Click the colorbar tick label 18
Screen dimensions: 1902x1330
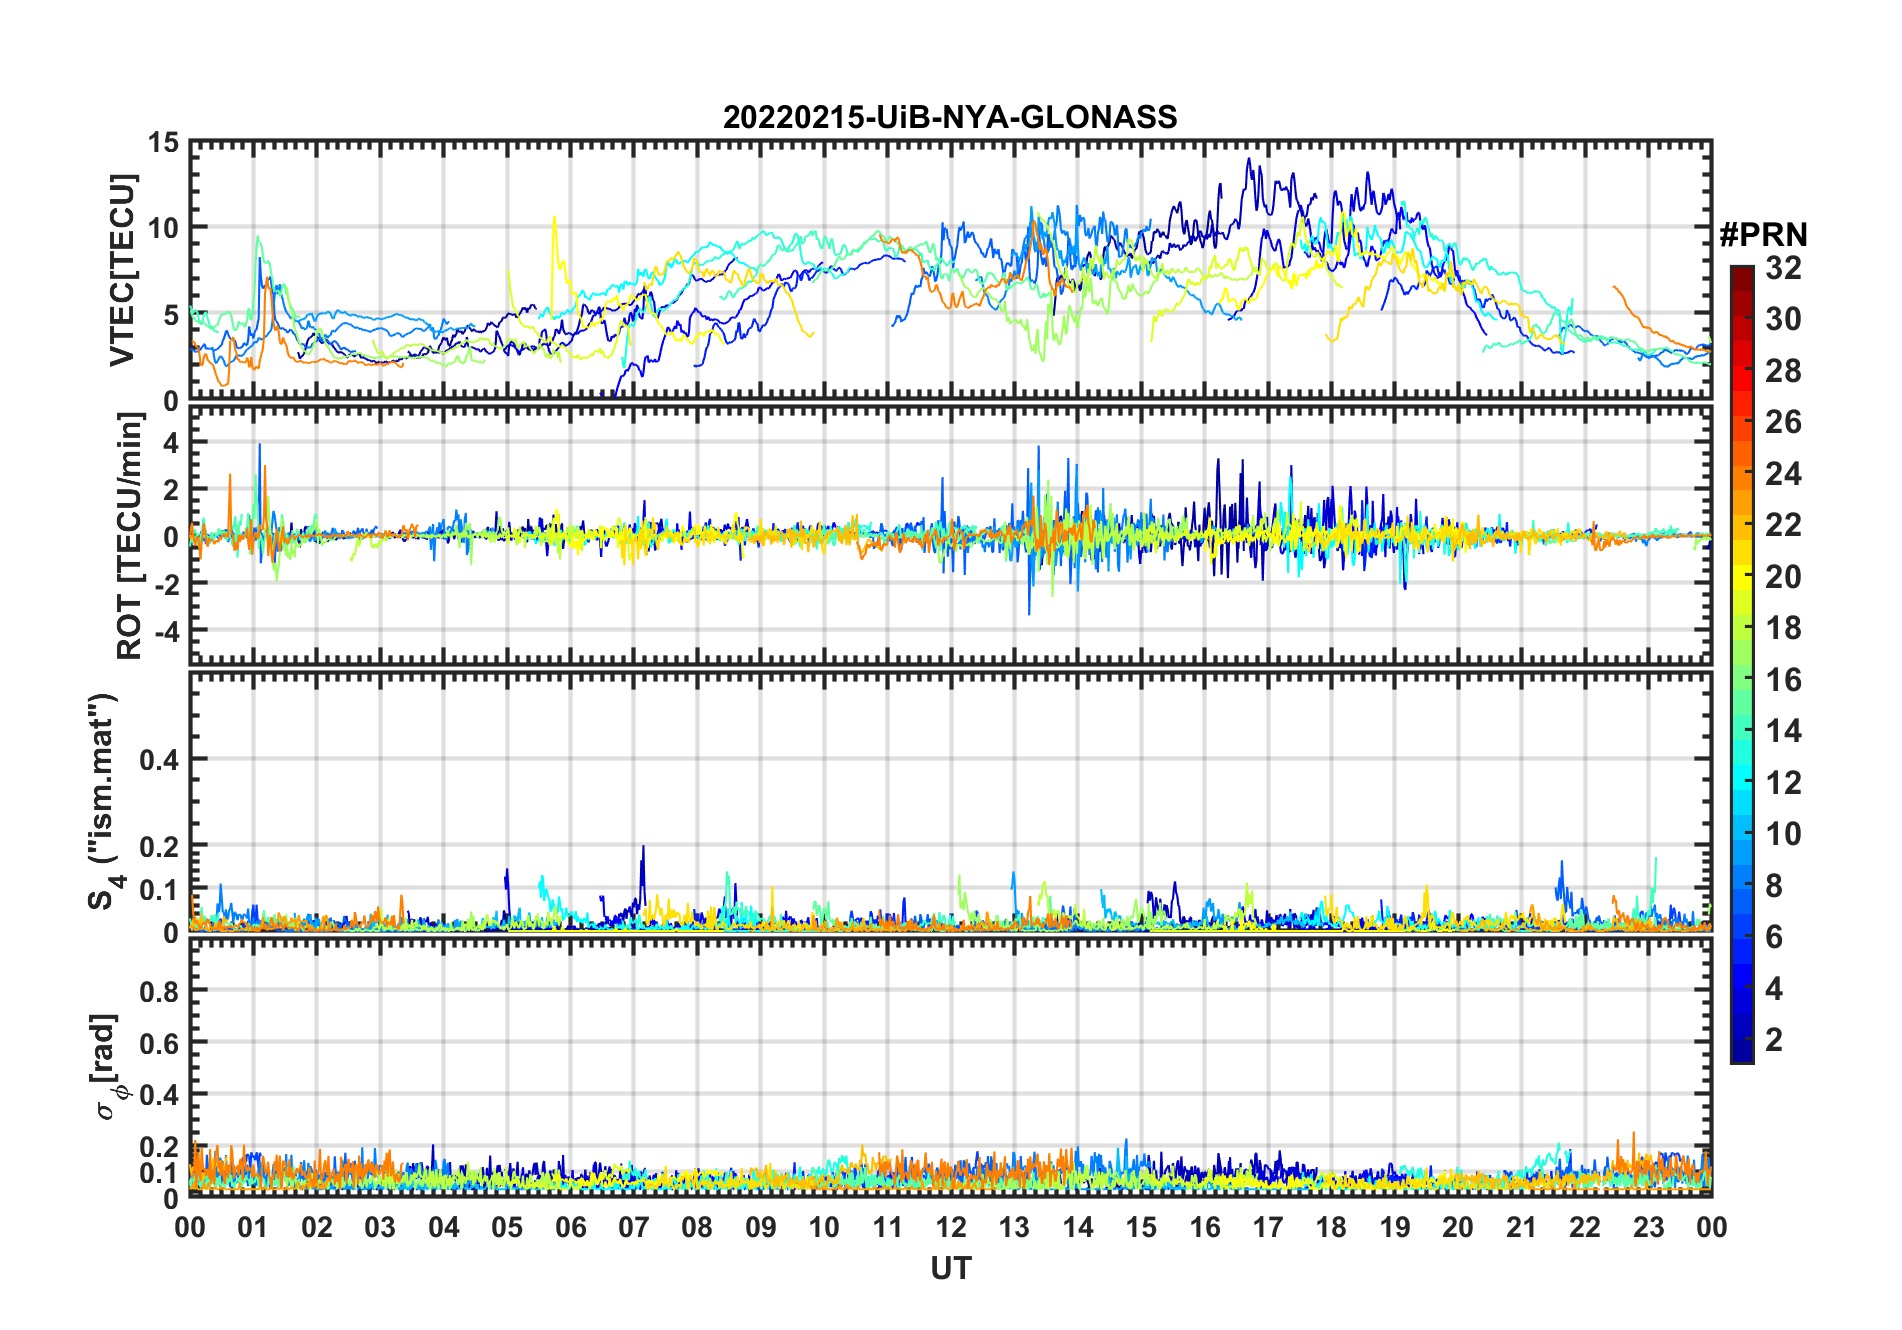tap(1783, 628)
